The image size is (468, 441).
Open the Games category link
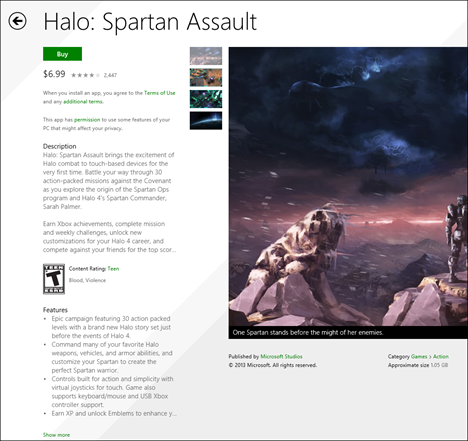tap(419, 356)
